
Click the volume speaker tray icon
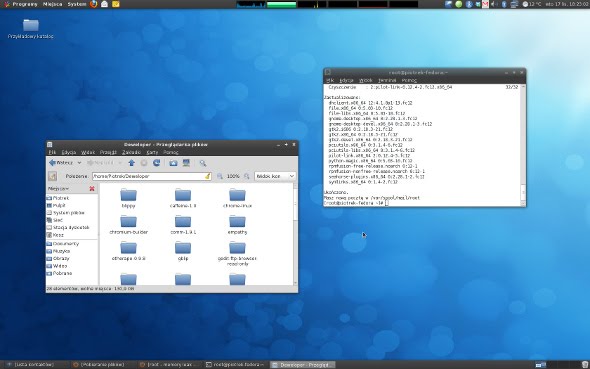coord(494,4)
